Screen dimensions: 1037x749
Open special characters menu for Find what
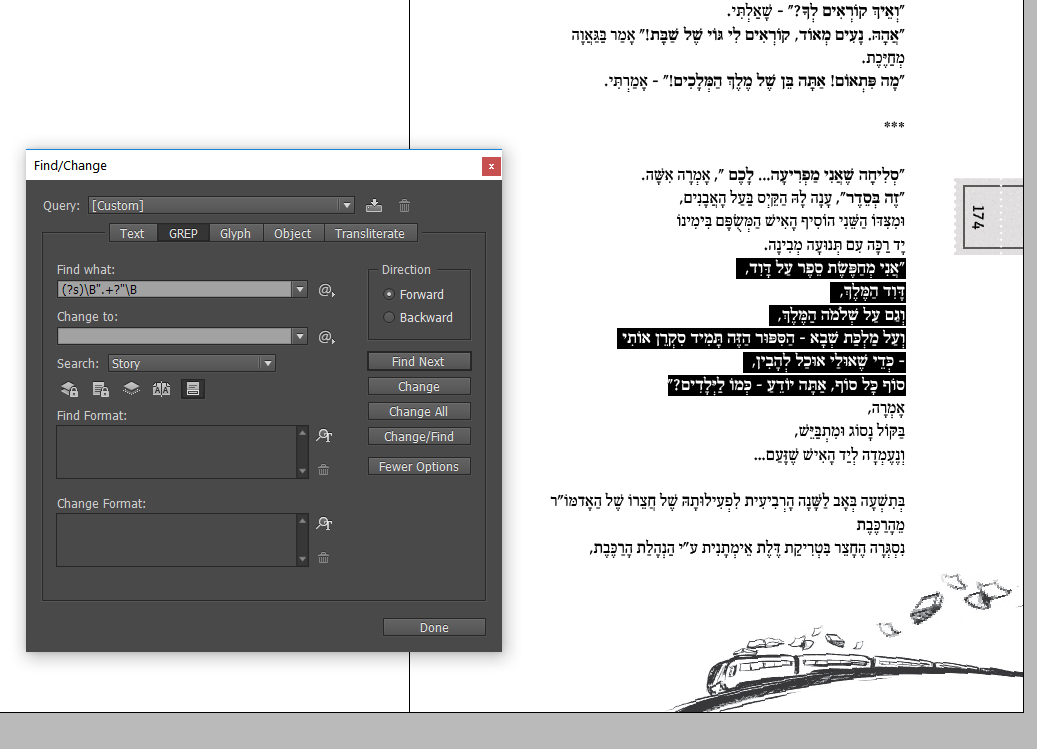pos(327,290)
